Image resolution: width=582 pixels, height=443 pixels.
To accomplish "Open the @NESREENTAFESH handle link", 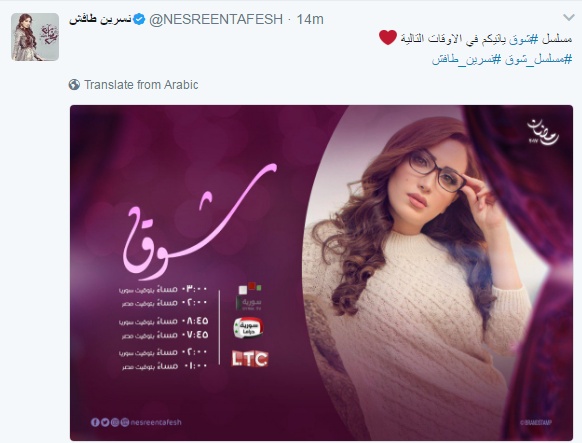I will 216,19.
